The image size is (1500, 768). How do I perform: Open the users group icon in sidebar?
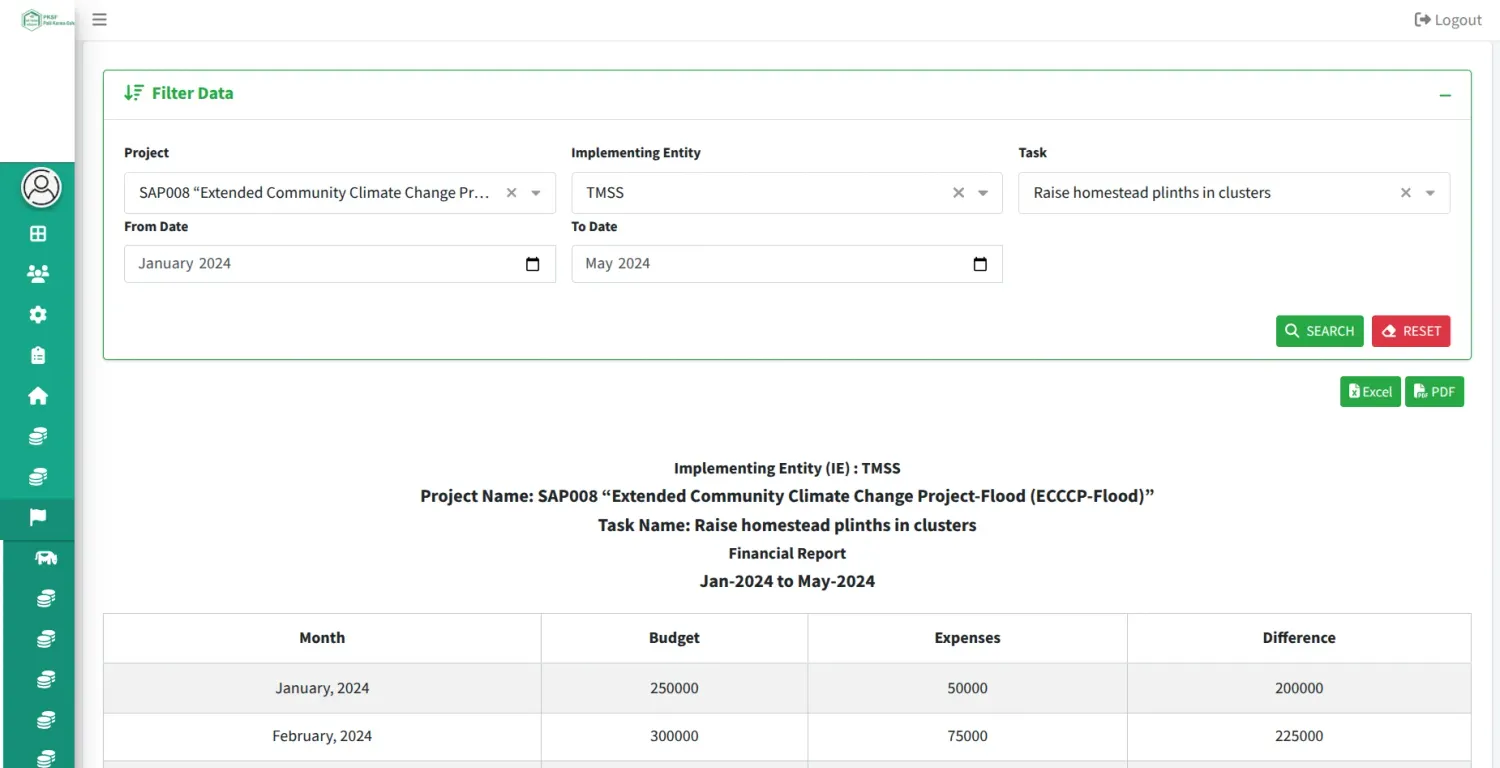point(38,274)
